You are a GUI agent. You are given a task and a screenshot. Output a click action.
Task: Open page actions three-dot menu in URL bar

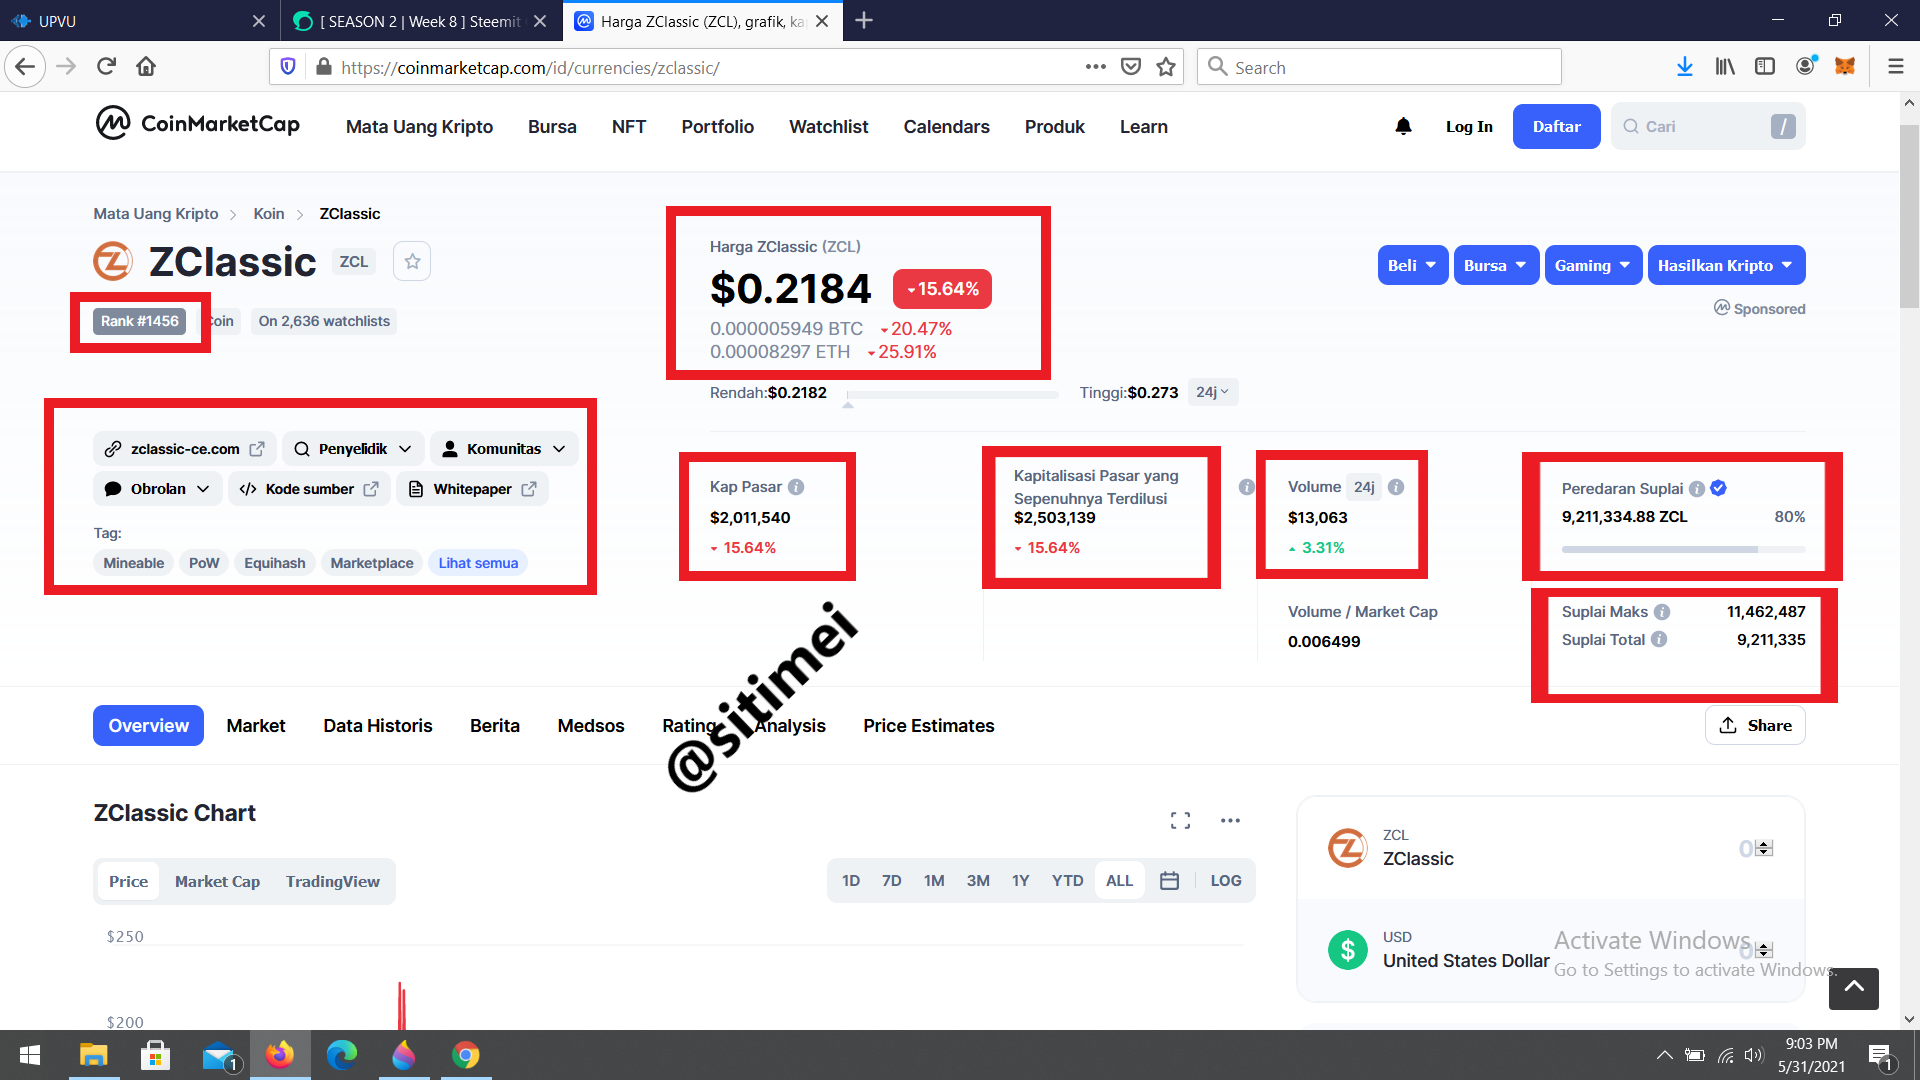pyautogui.click(x=1096, y=67)
